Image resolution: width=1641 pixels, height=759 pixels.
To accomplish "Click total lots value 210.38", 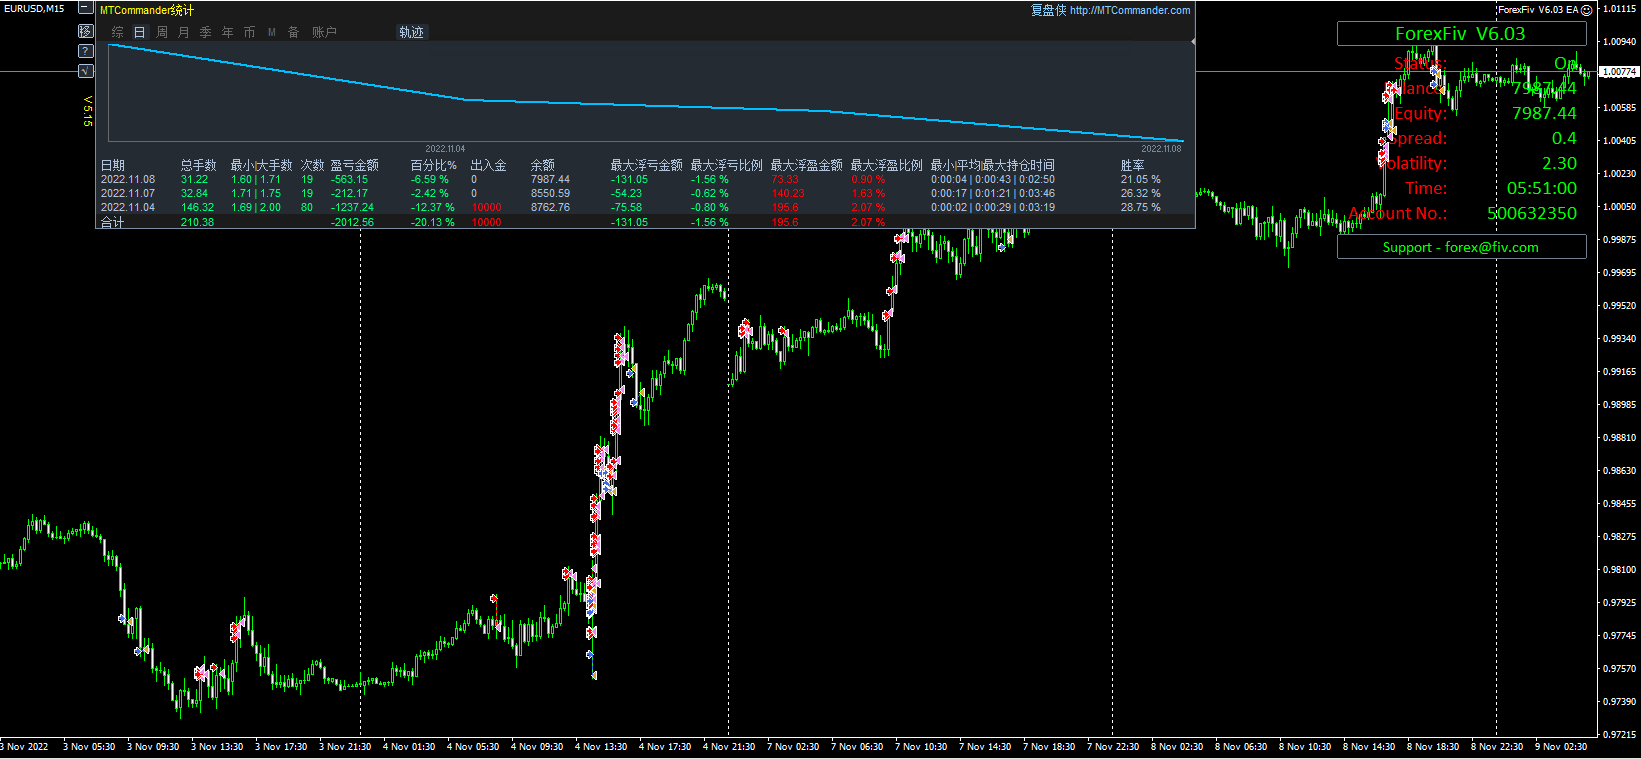I will point(197,222).
